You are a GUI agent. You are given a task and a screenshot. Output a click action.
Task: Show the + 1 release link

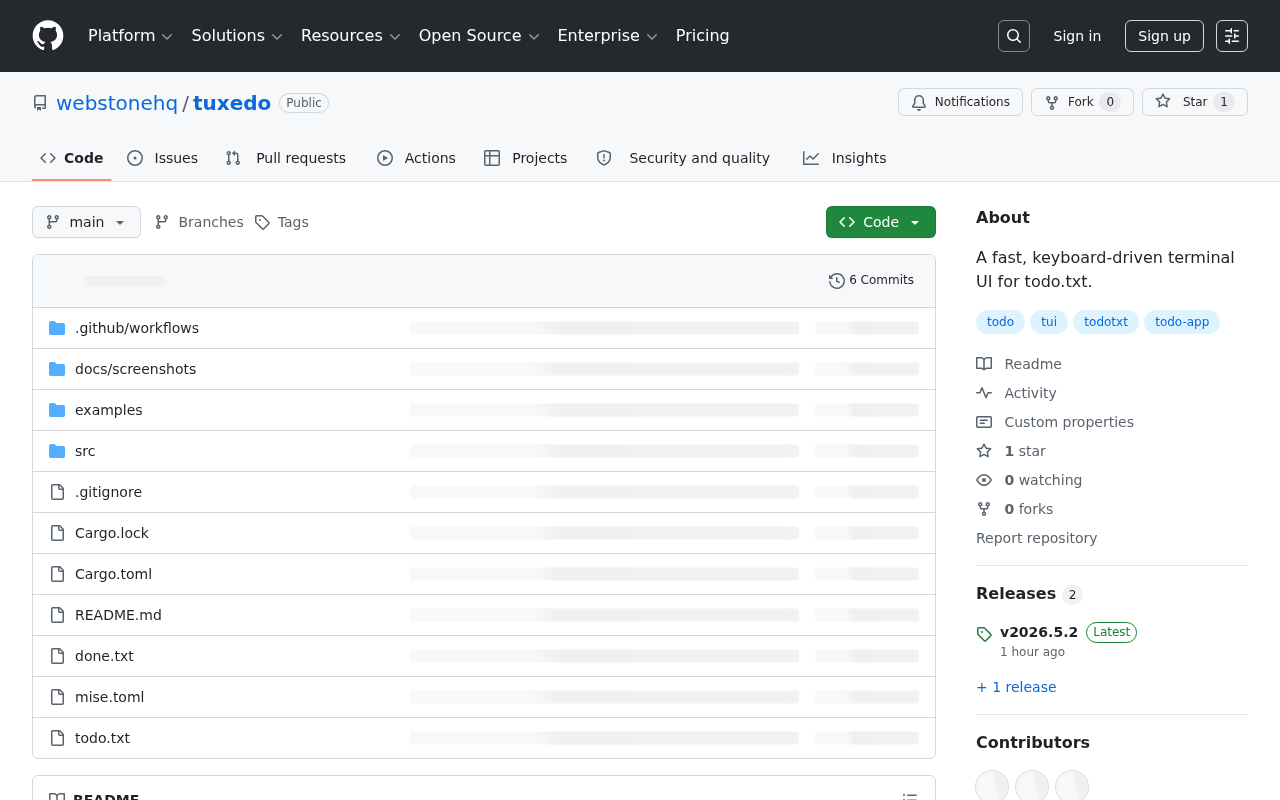(x=1016, y=687)
